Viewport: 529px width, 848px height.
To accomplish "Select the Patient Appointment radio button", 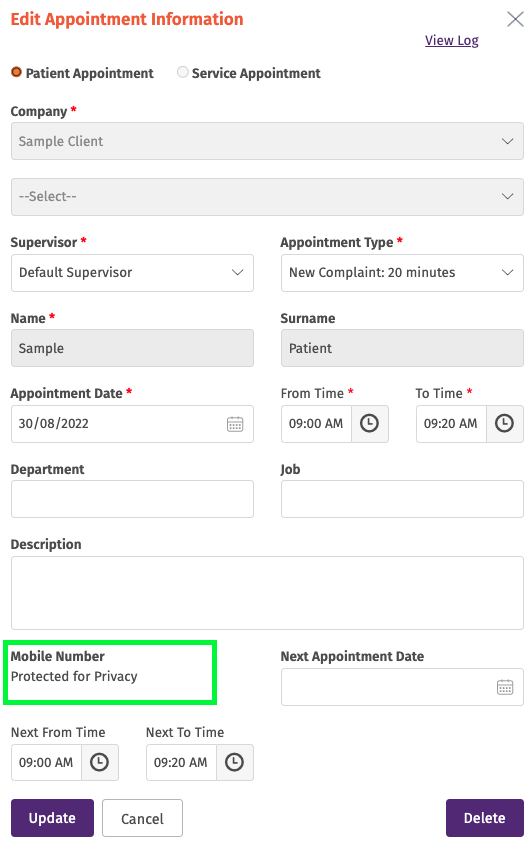I will point(16,72).
